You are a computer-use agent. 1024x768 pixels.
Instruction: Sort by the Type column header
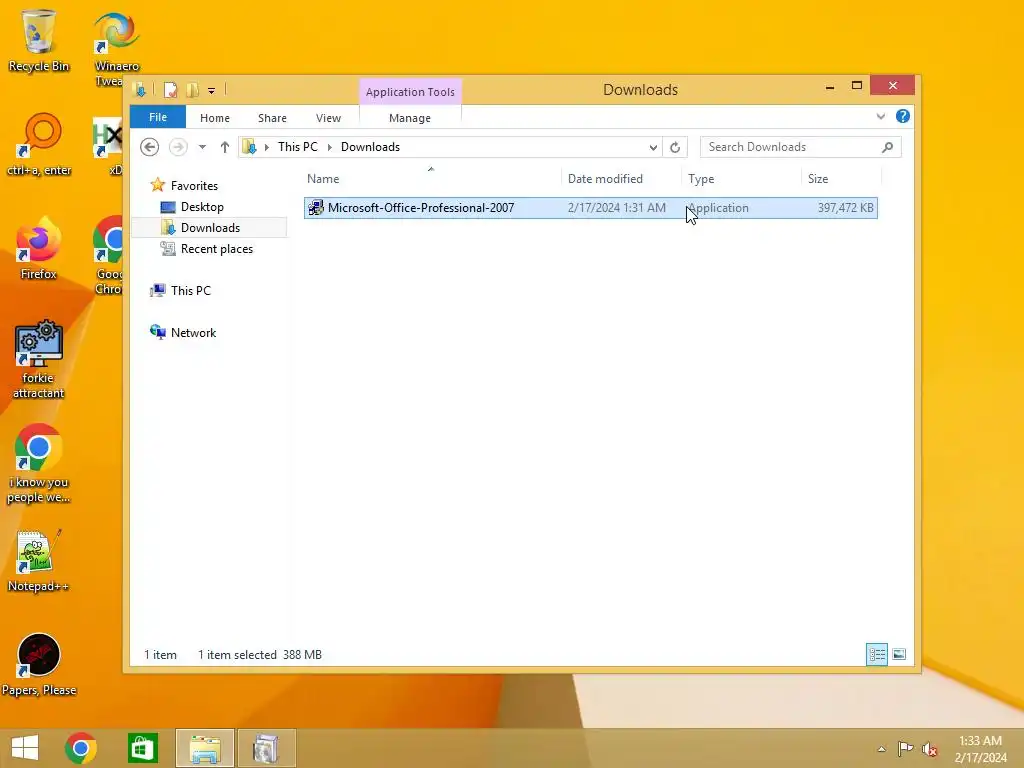(x=741, y=178)
